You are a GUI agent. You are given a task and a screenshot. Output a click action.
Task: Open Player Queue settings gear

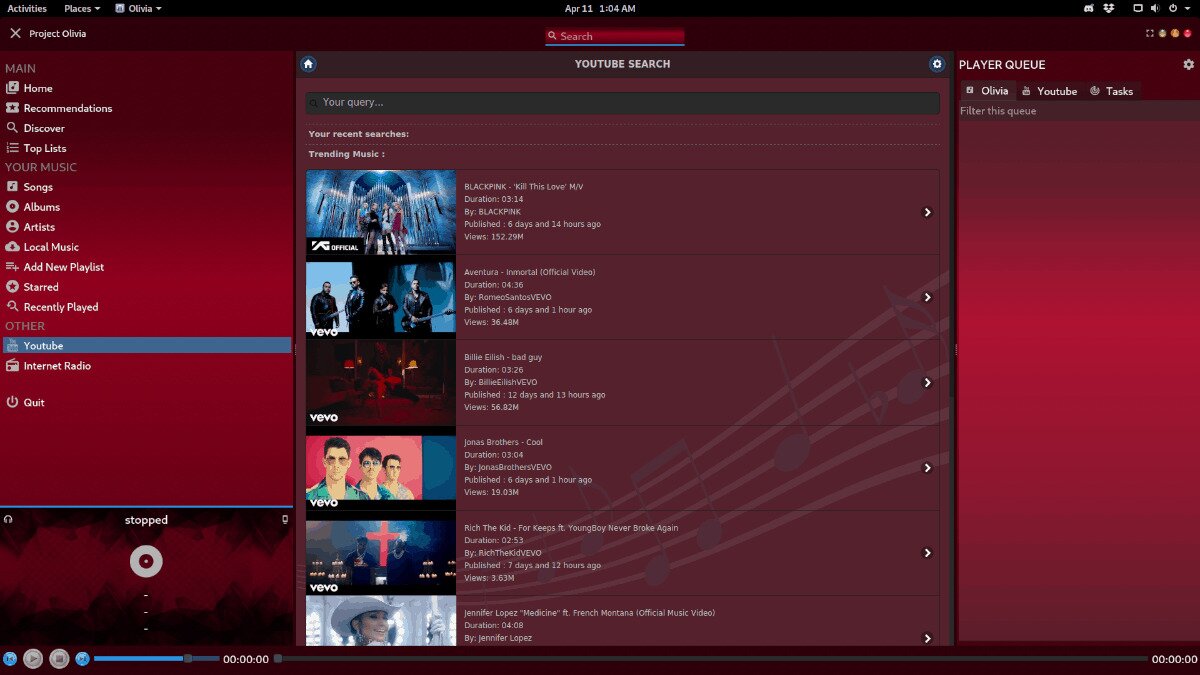click(1188, 64)
